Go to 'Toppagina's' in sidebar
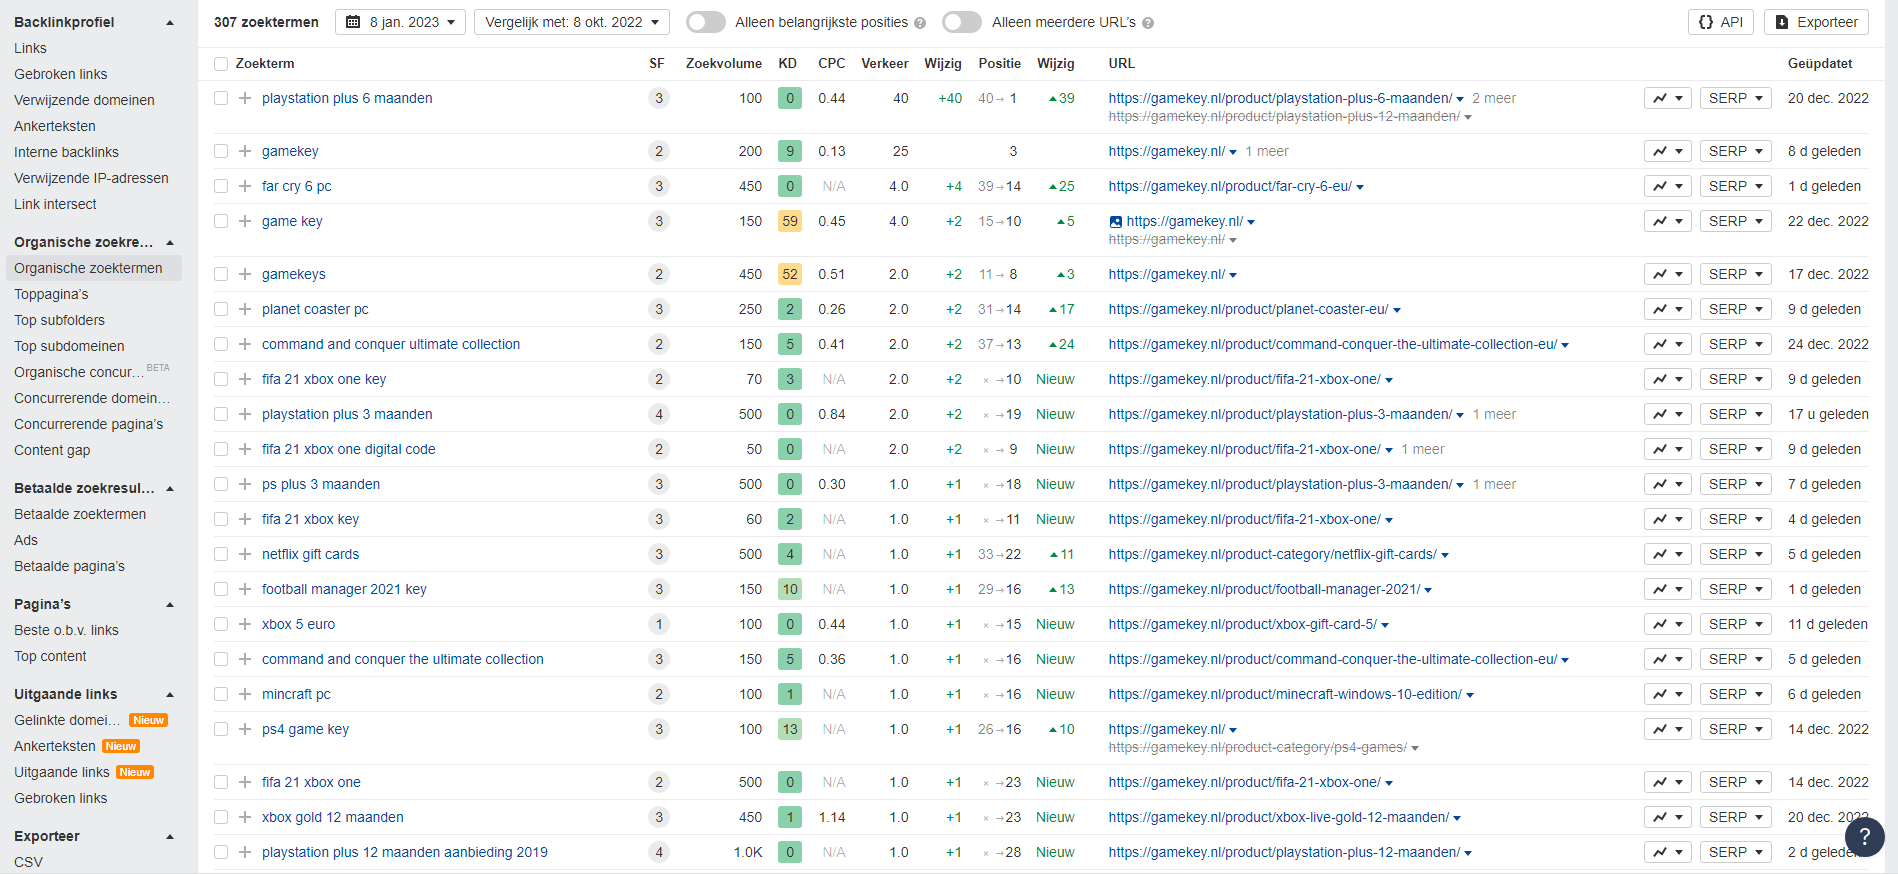The width and height of the screenshot is (1898, 874). 51,294
